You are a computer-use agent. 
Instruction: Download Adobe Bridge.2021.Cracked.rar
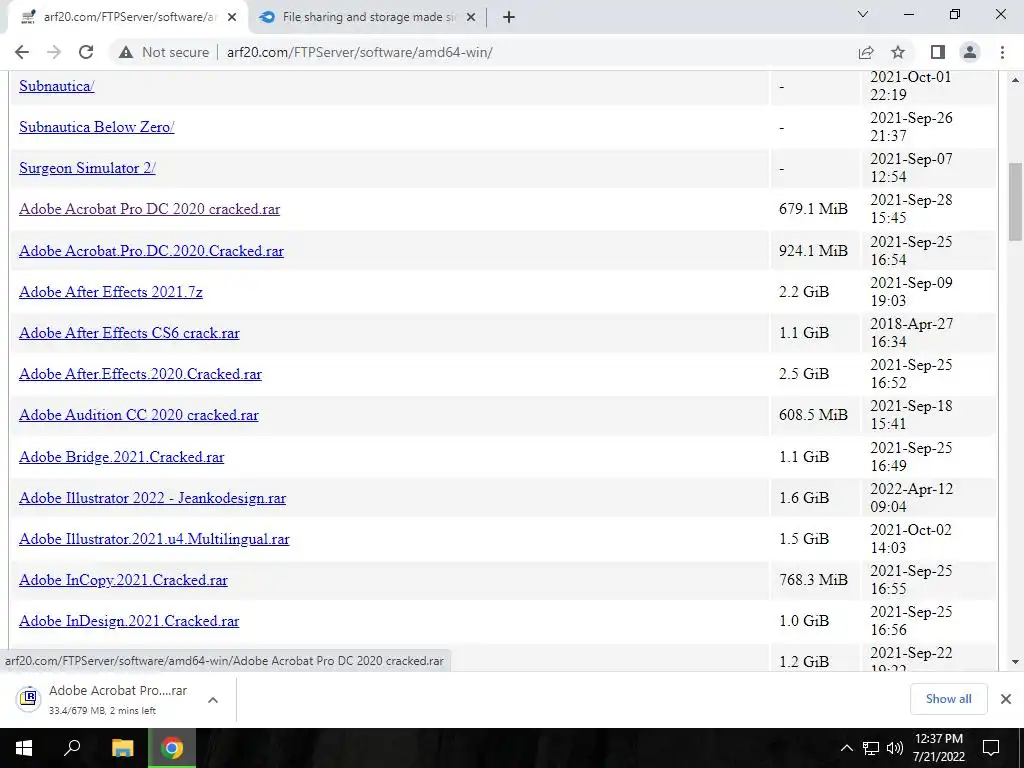coord(121,457)
